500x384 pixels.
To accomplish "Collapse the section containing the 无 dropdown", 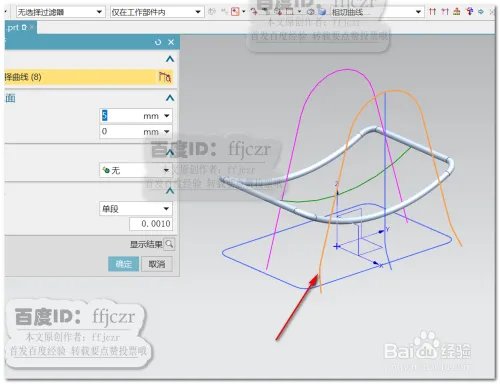I will 170,153.
